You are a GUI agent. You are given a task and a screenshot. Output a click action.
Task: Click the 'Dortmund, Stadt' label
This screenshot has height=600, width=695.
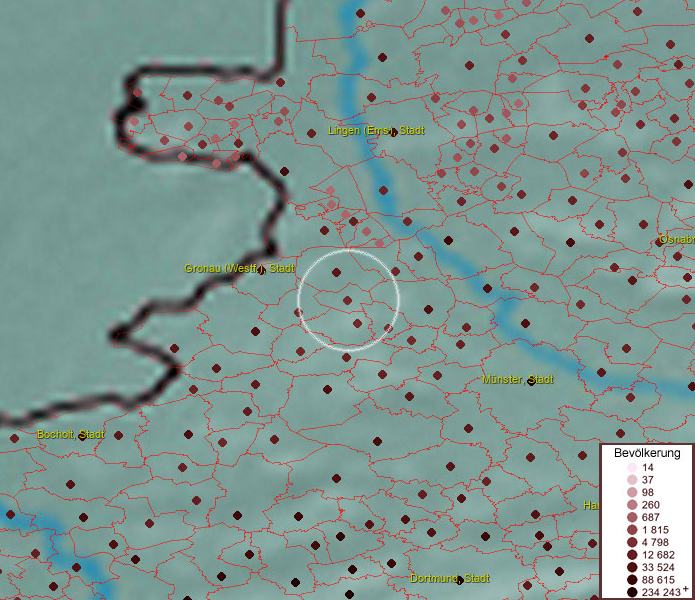(x=450, y=578)
